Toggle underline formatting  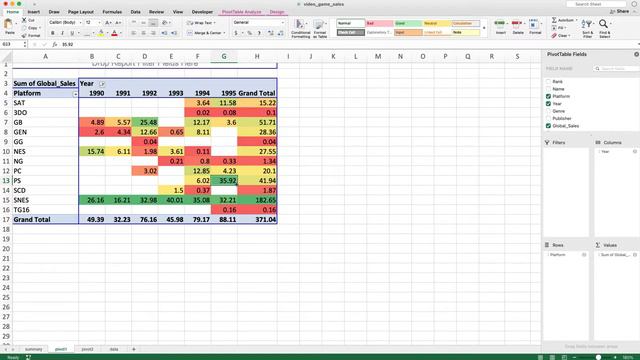tap(72, 33)
